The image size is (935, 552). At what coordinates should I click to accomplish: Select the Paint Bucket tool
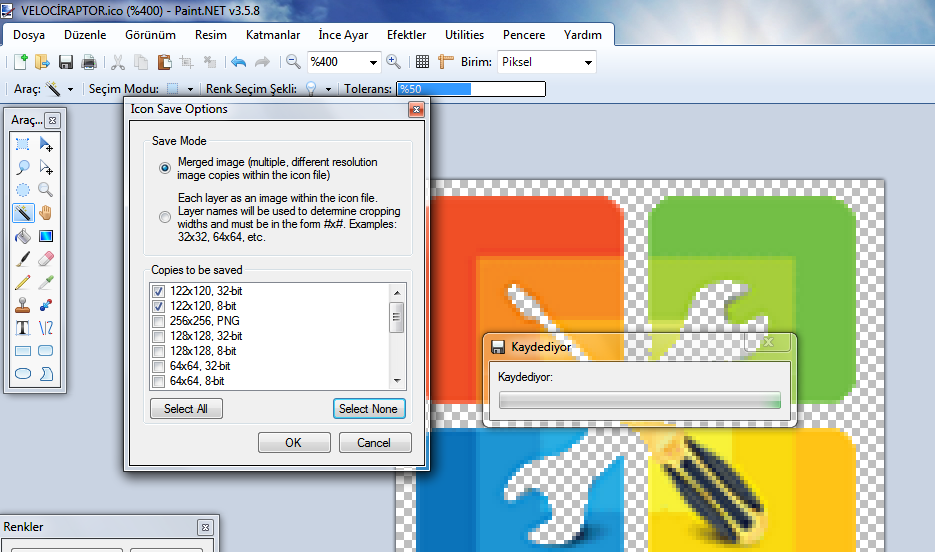(23, 236)
